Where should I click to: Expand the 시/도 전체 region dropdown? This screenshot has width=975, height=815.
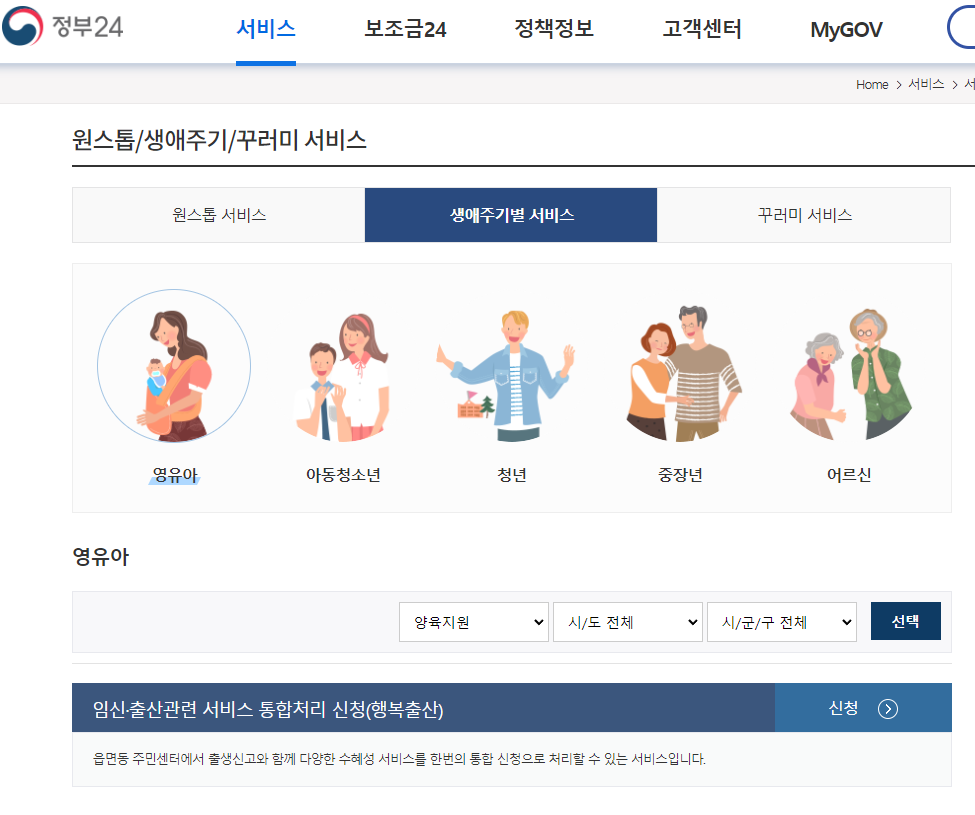[627, 621]
